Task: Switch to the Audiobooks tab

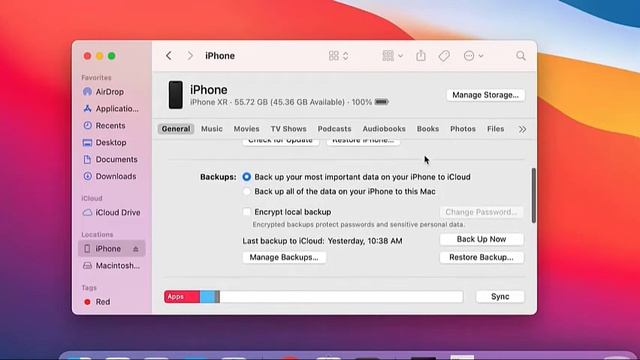Action: 384,129
